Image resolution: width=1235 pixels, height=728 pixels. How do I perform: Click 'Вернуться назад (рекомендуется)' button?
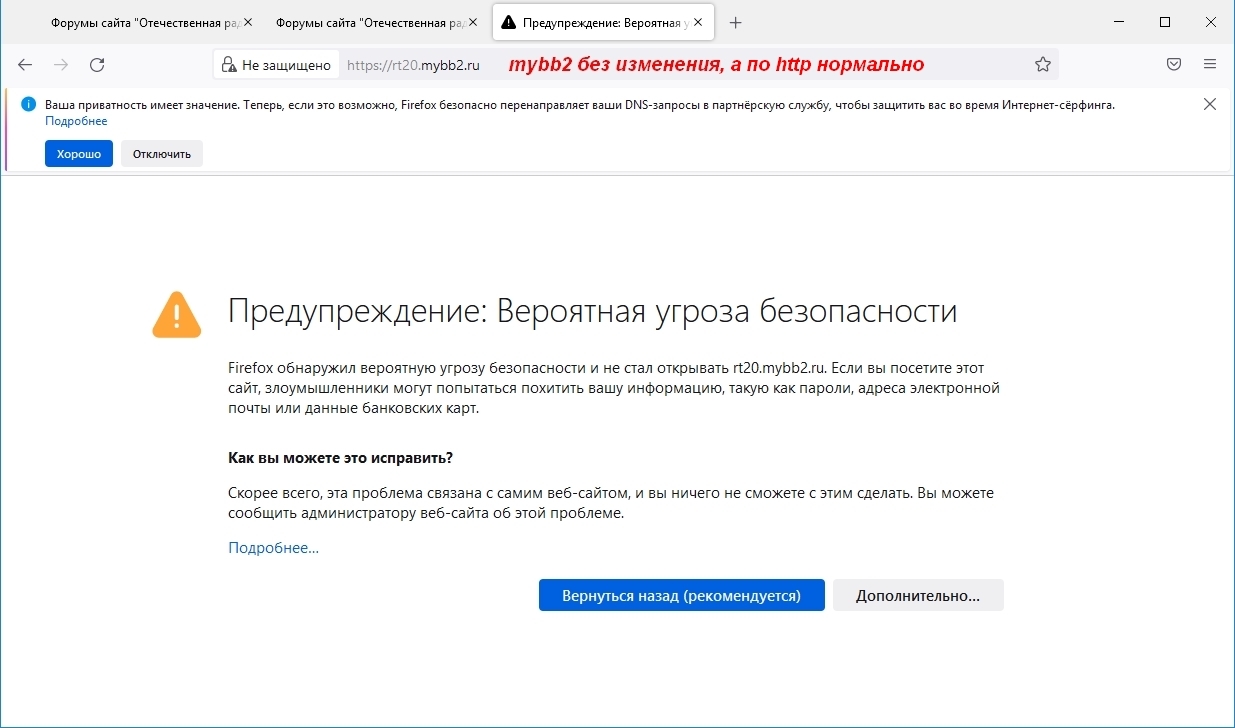682,595
